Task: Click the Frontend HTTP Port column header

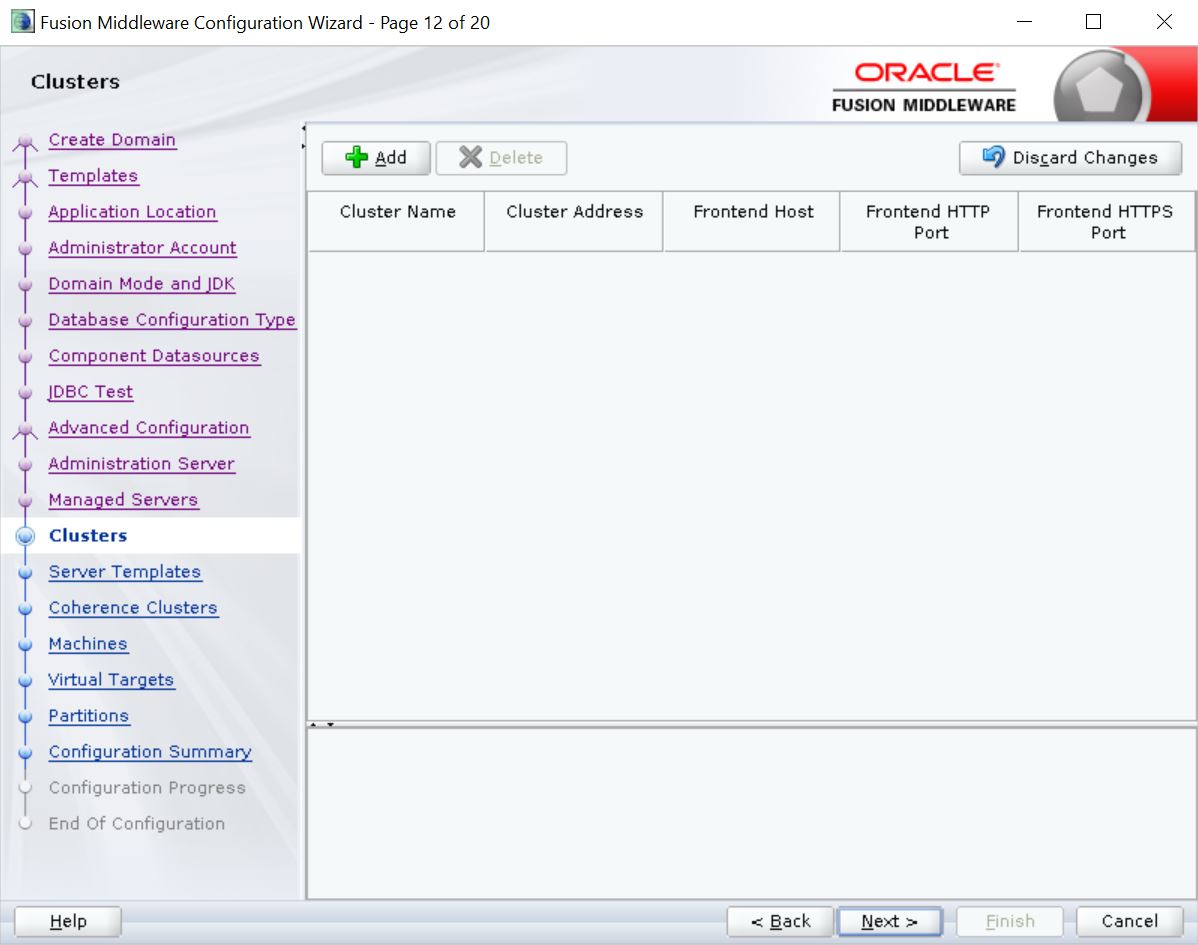Action: pos(930,222)
